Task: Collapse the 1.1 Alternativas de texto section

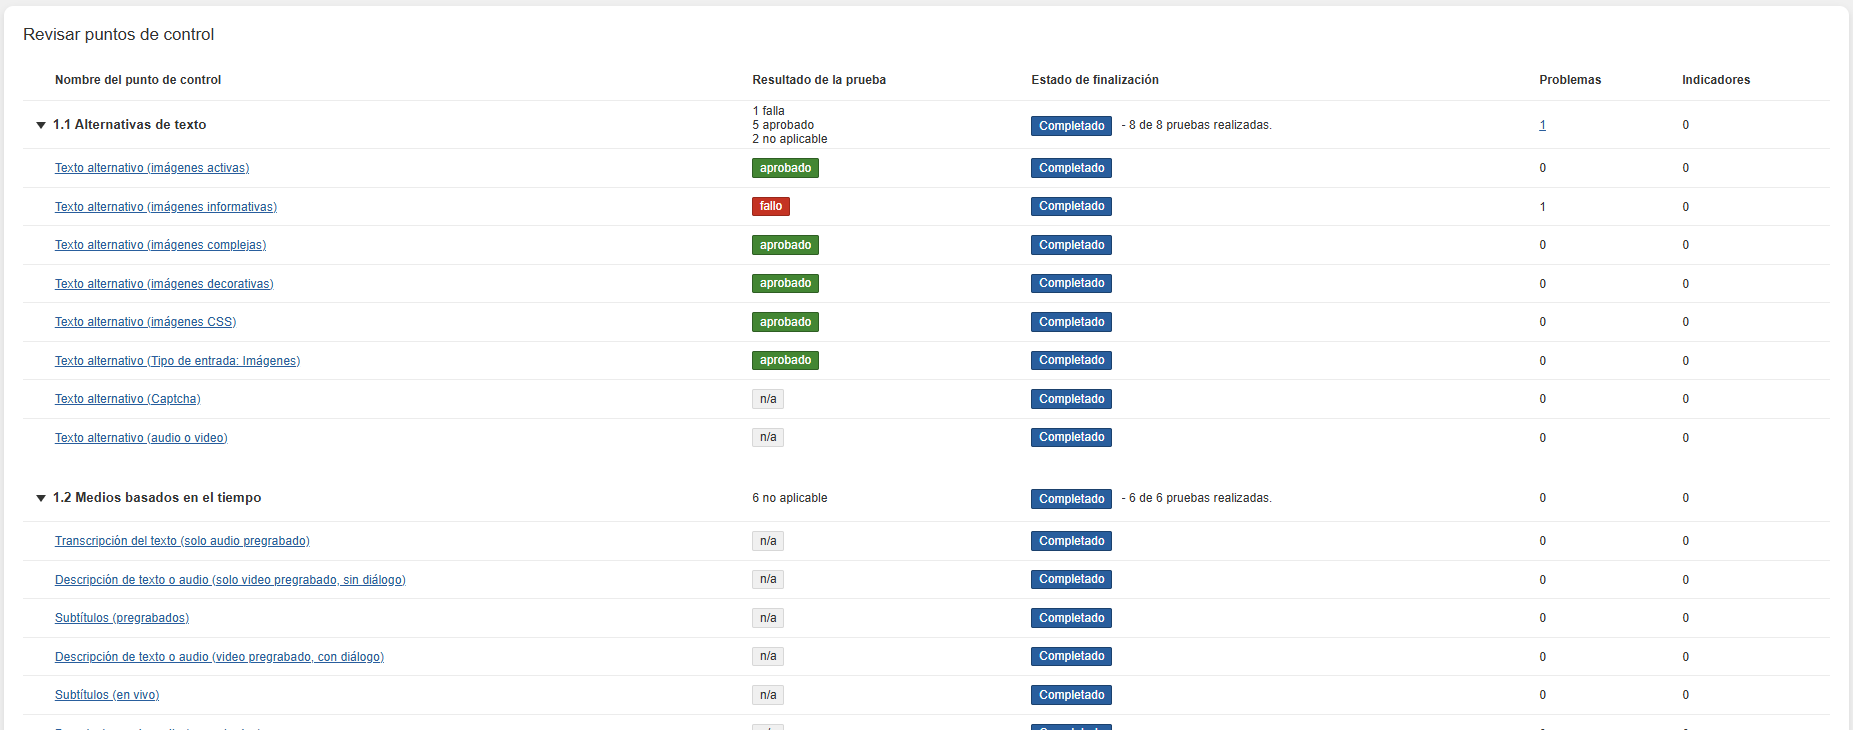Action: [41, 125]
